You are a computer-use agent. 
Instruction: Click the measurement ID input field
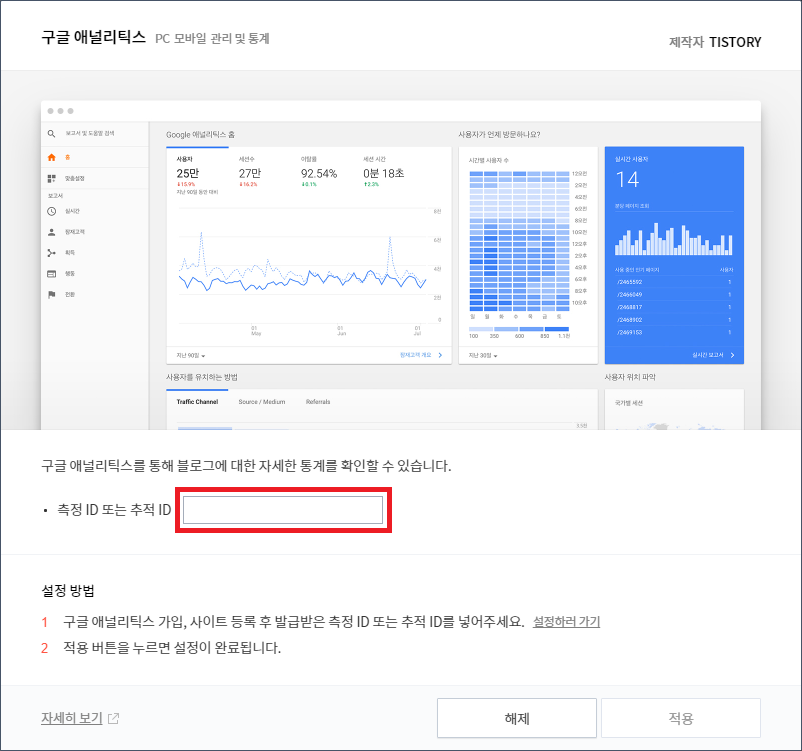coord(283,510)
